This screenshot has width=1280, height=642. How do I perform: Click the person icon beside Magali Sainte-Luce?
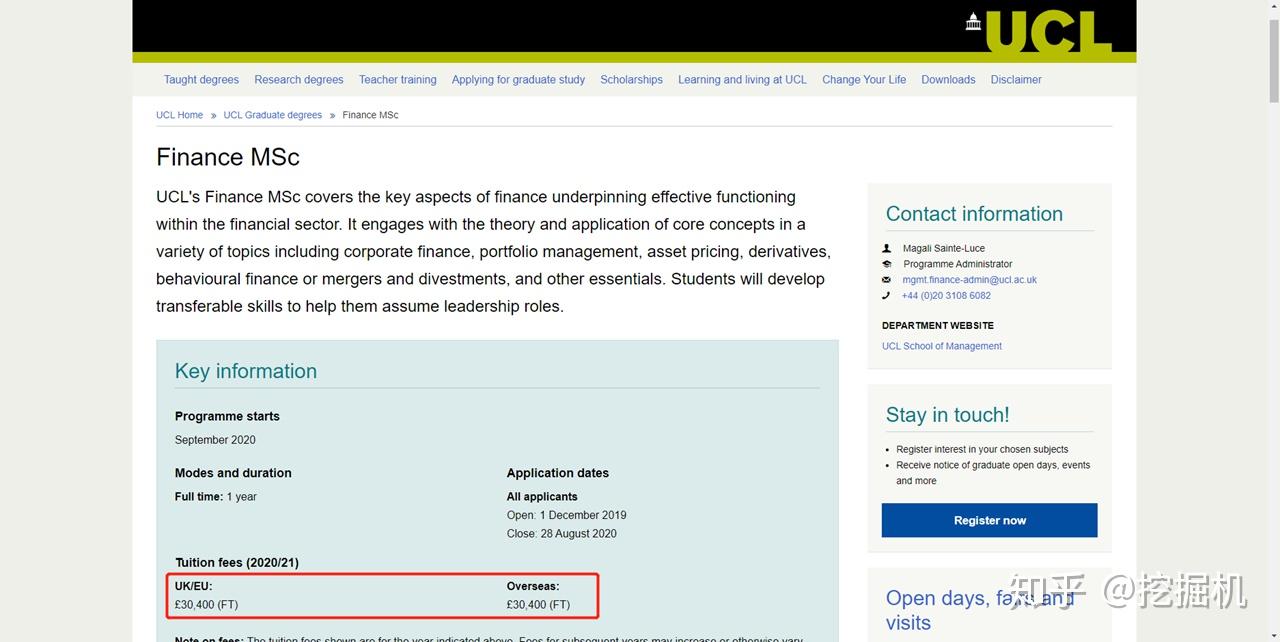click(886, 248)
